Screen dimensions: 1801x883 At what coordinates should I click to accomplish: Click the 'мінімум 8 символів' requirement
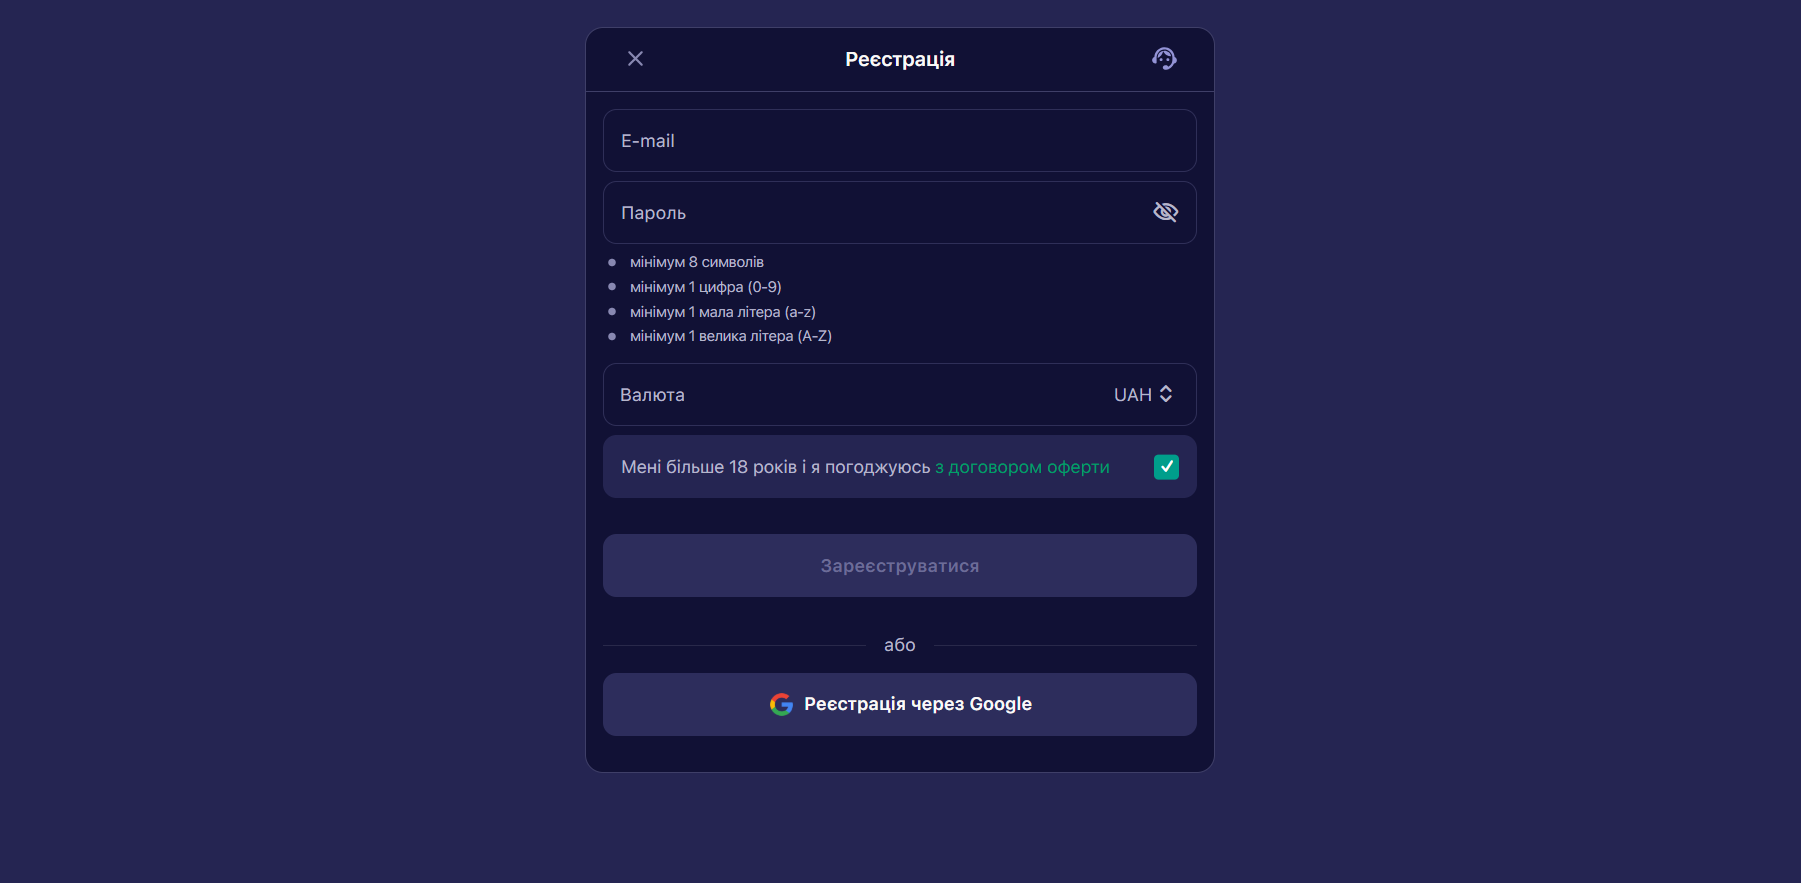point(697,262)
